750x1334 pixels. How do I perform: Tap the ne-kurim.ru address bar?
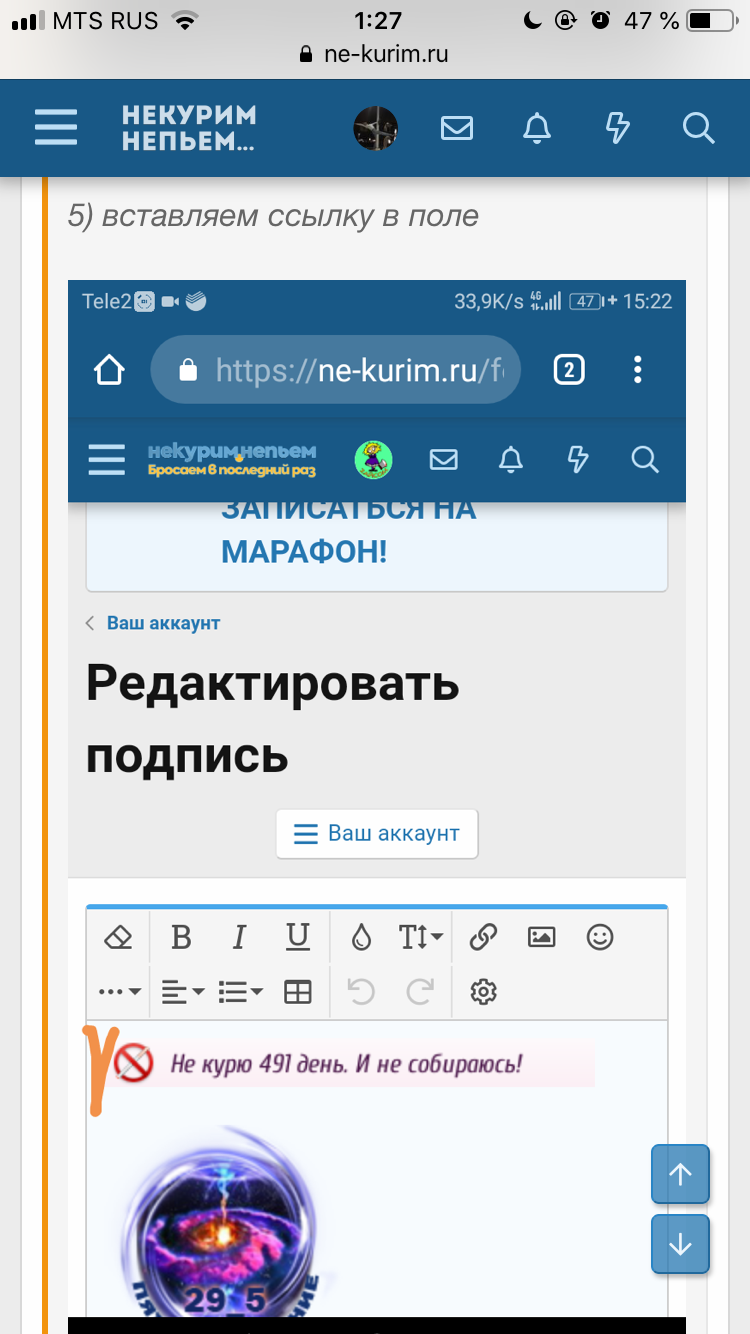375,54
